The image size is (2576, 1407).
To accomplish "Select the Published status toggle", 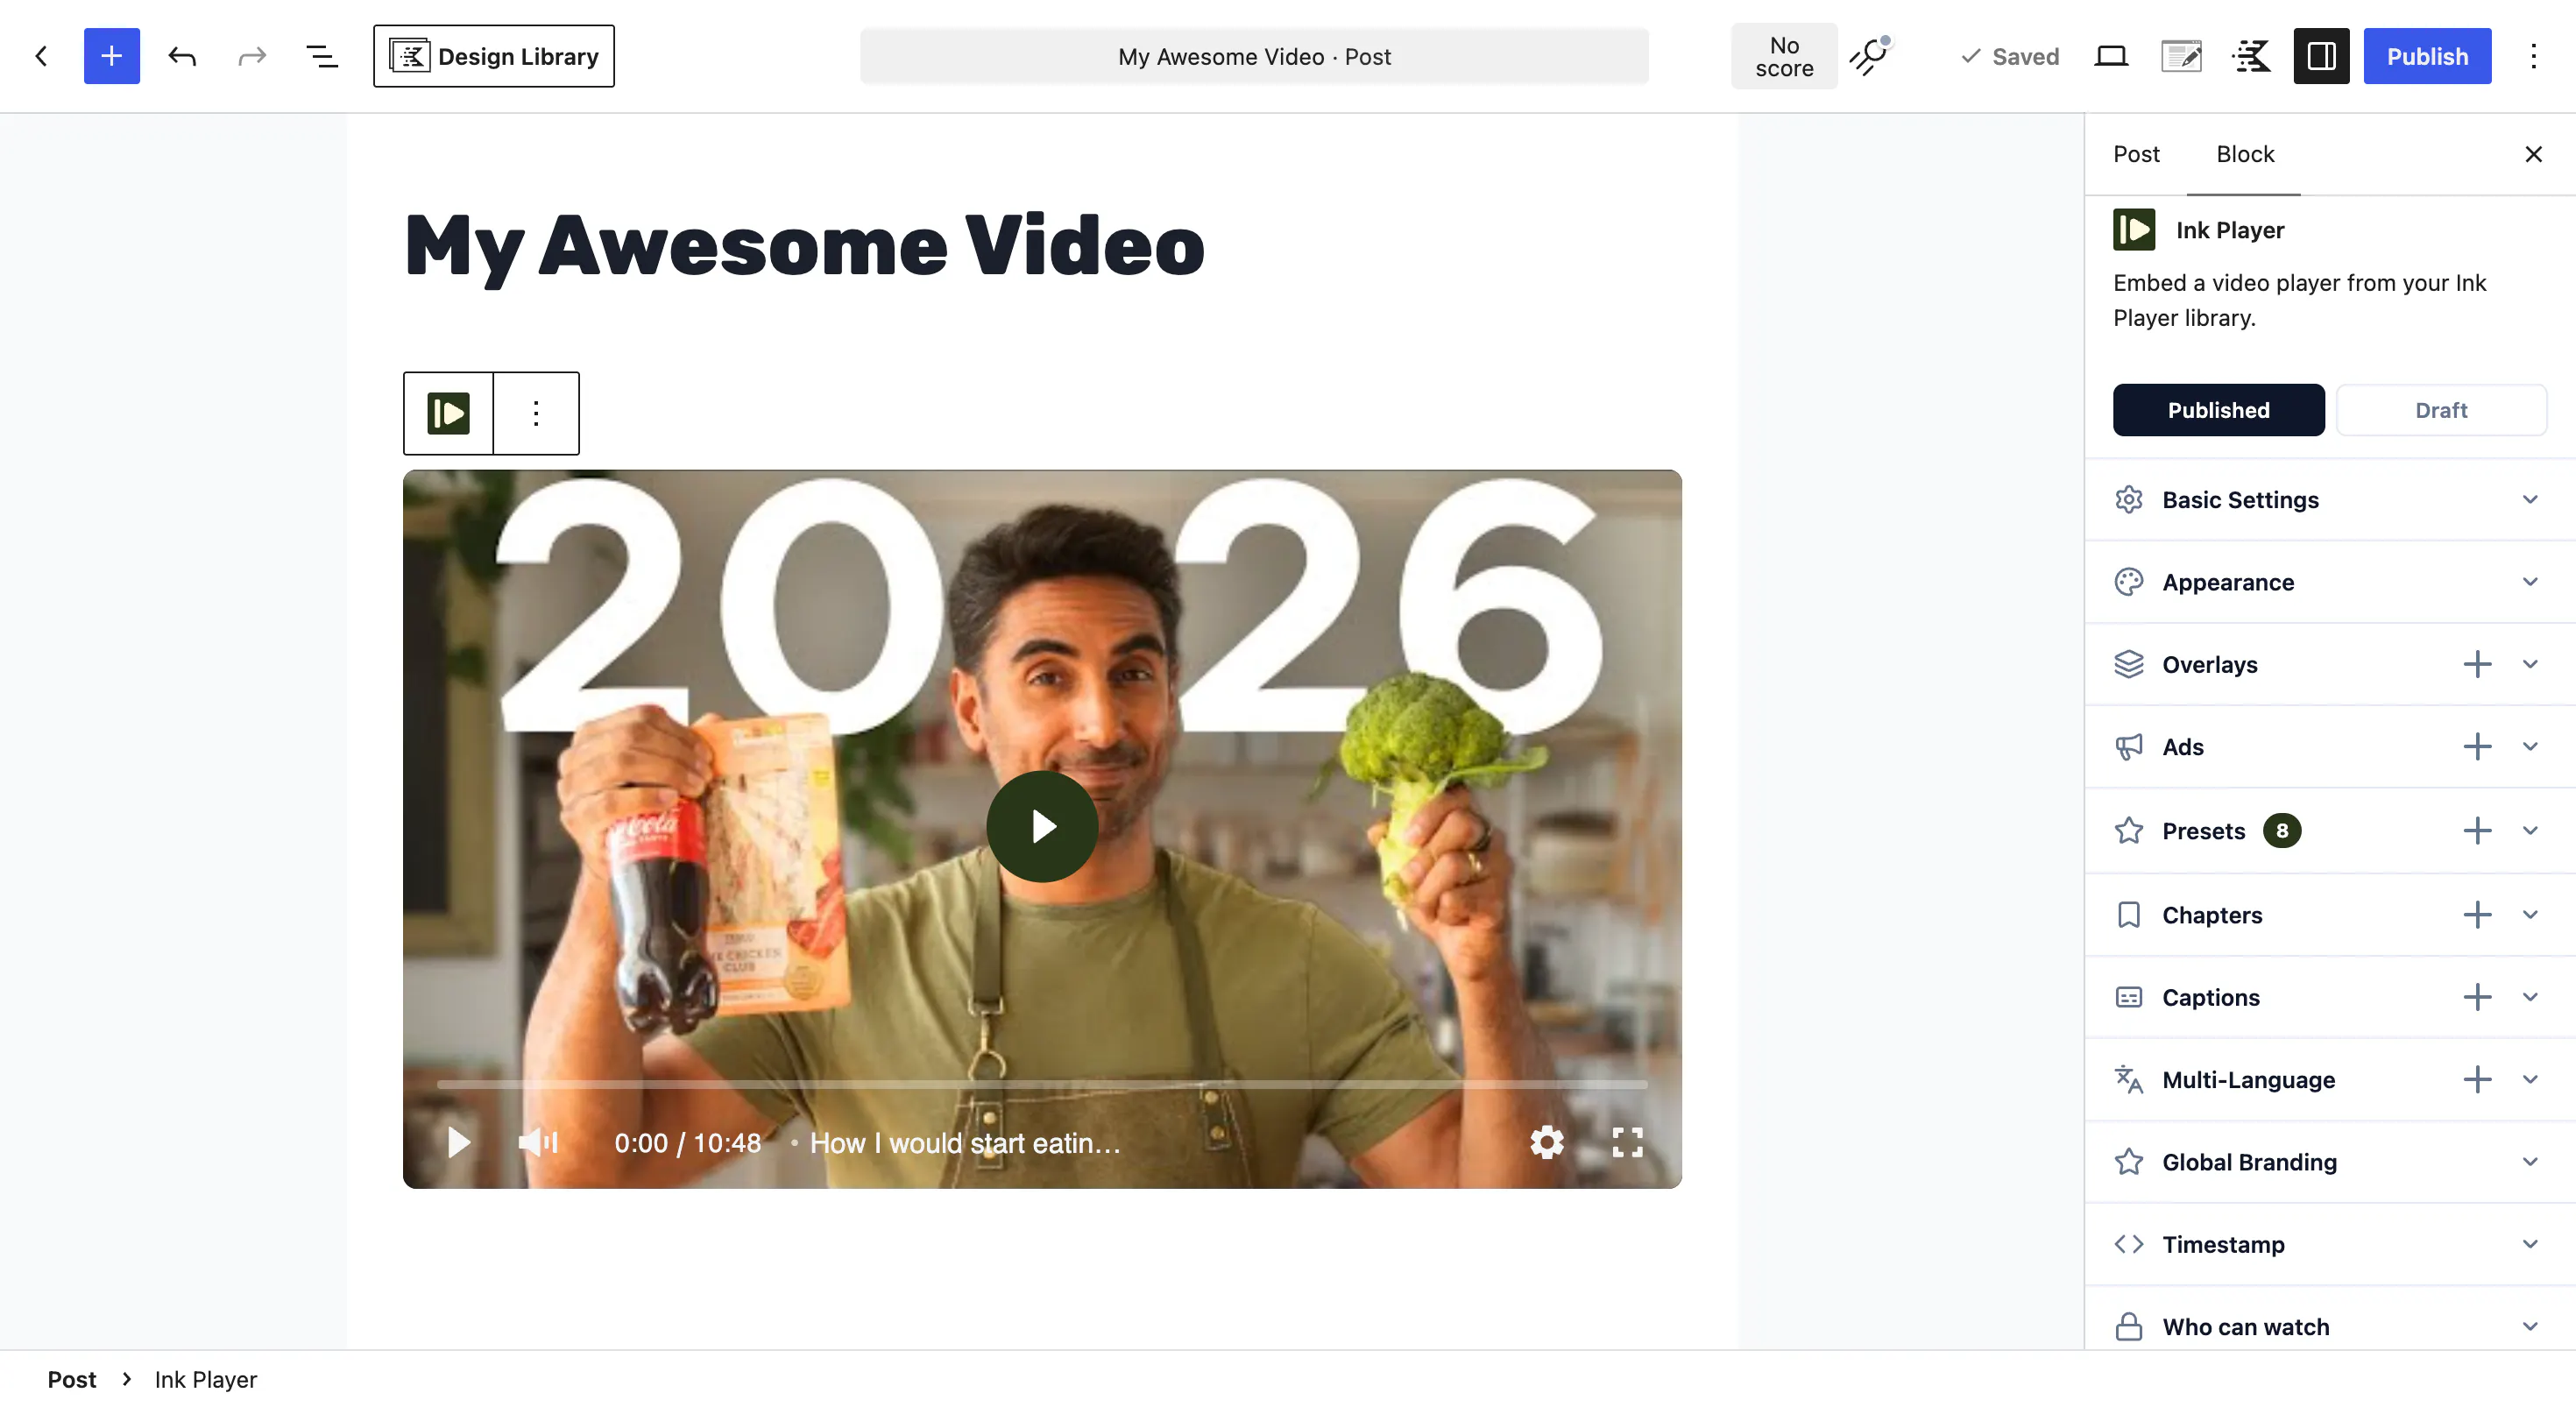I will click(2218, 410).
